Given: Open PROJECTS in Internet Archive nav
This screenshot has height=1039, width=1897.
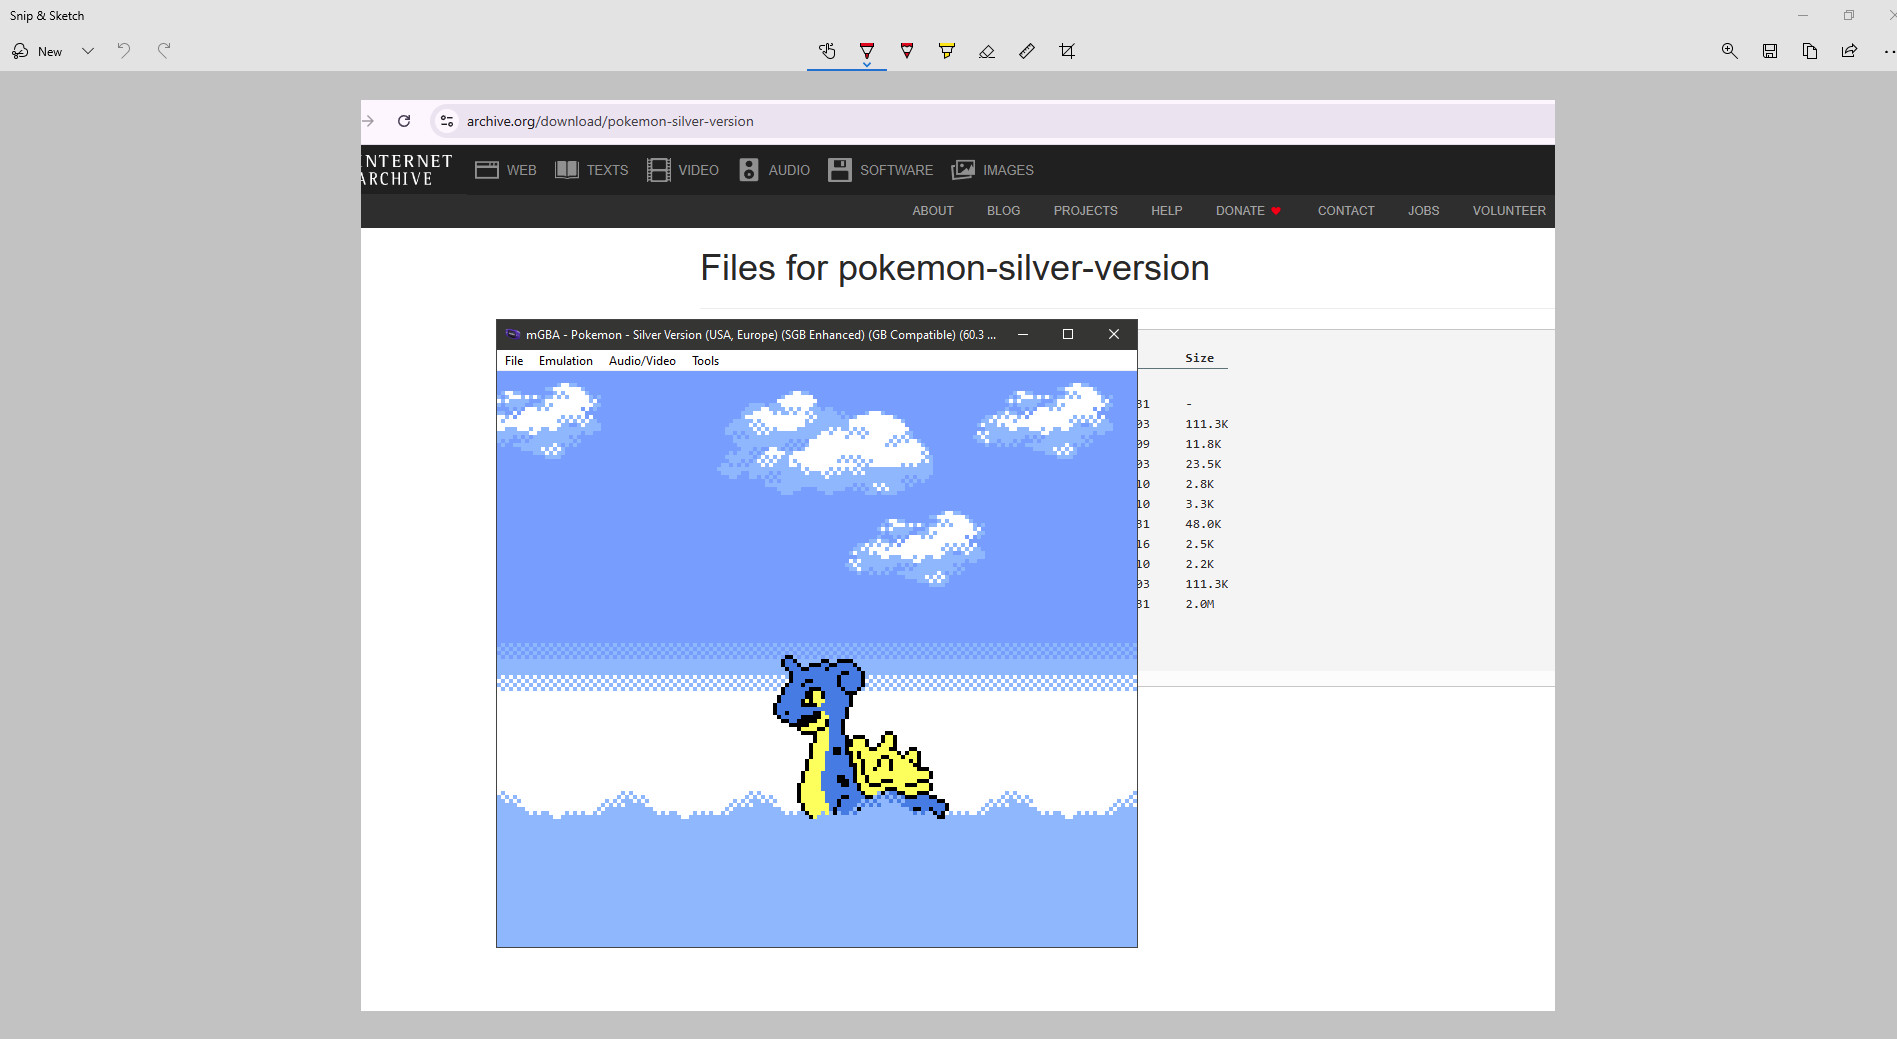Looking at the screenshot, I should point(1085,211).
